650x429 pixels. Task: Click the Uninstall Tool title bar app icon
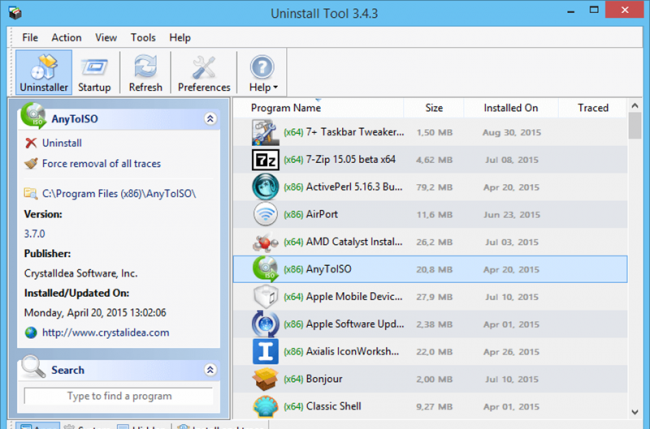click(15, 13)
